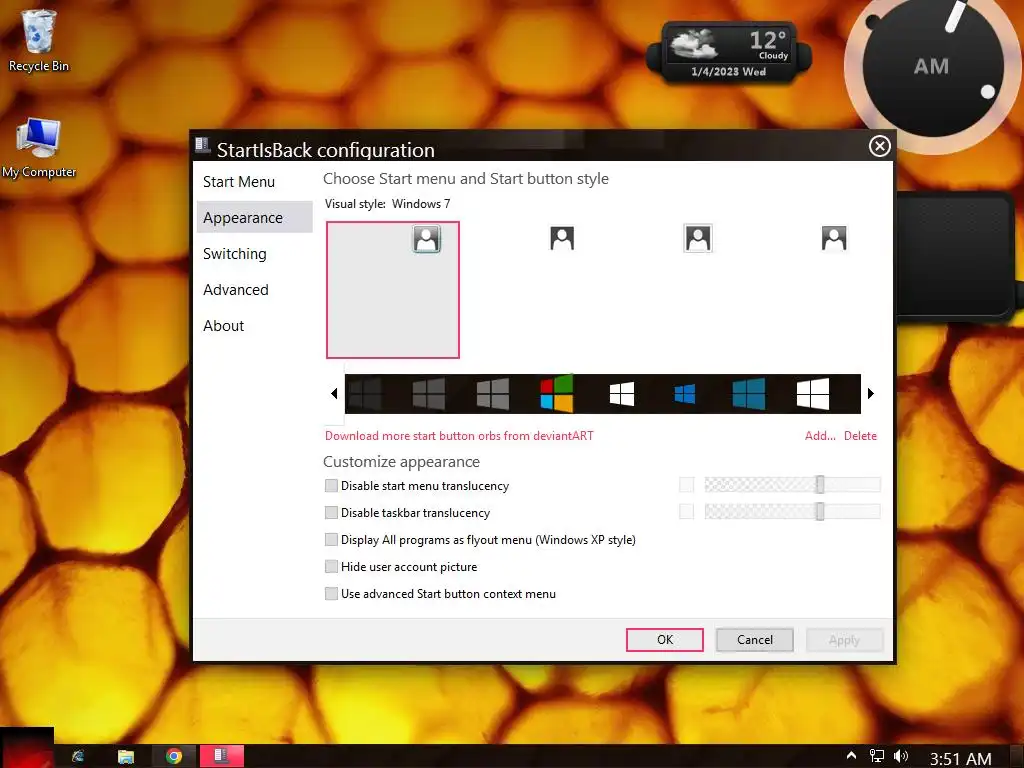Screen dimensions: 1024x768
Task: Launch Google Chrome from the taskbar
Action: pyautogui.click(x=174, y=756)
